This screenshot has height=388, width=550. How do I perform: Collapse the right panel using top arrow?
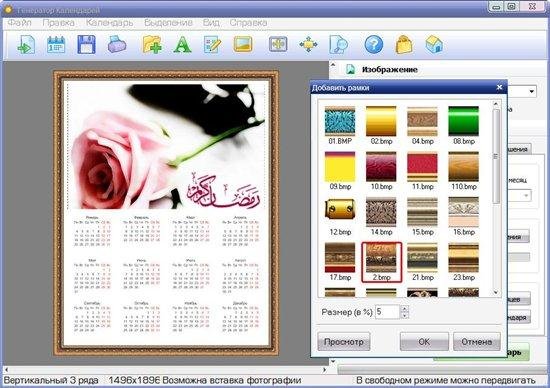[x=333, y=65]
